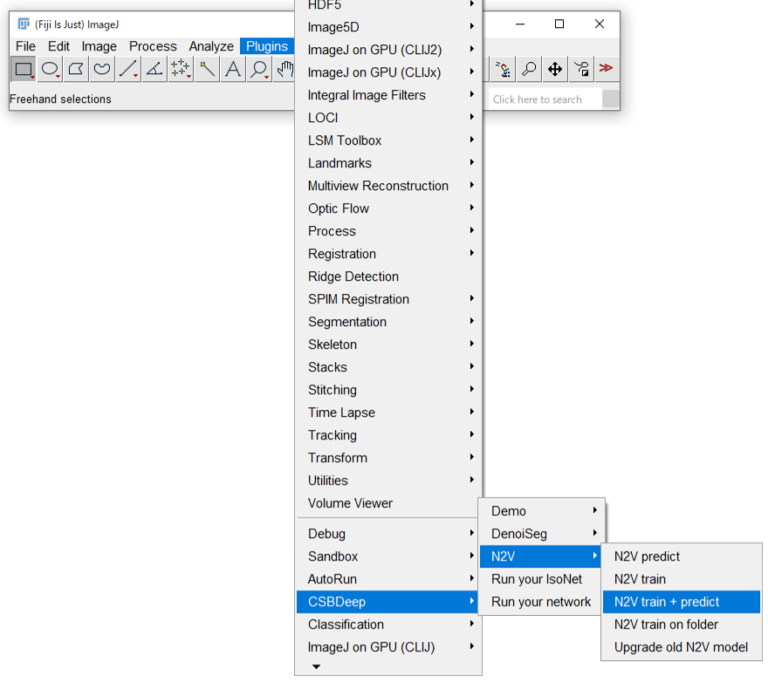Choose N2V train + predict
The image size is (768, 683).
click(x=681, y=602)
